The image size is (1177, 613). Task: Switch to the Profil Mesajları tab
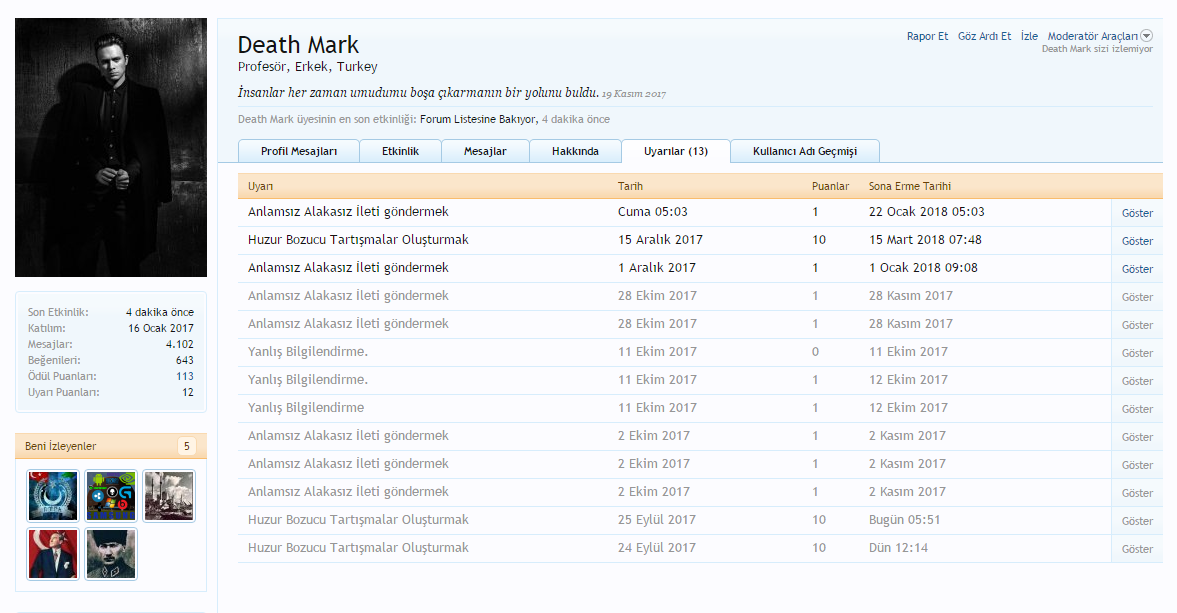(x=298, y=151)
